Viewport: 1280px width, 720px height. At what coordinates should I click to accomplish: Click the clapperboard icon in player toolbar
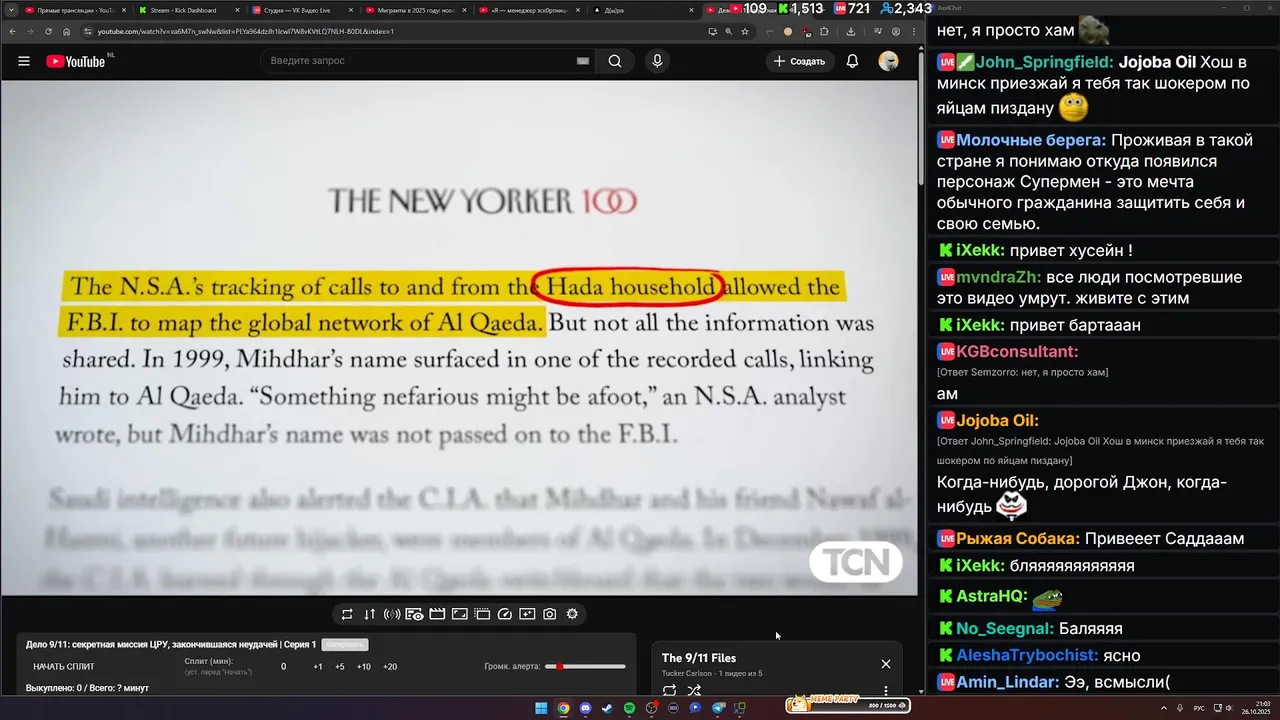tap(437, 614)
